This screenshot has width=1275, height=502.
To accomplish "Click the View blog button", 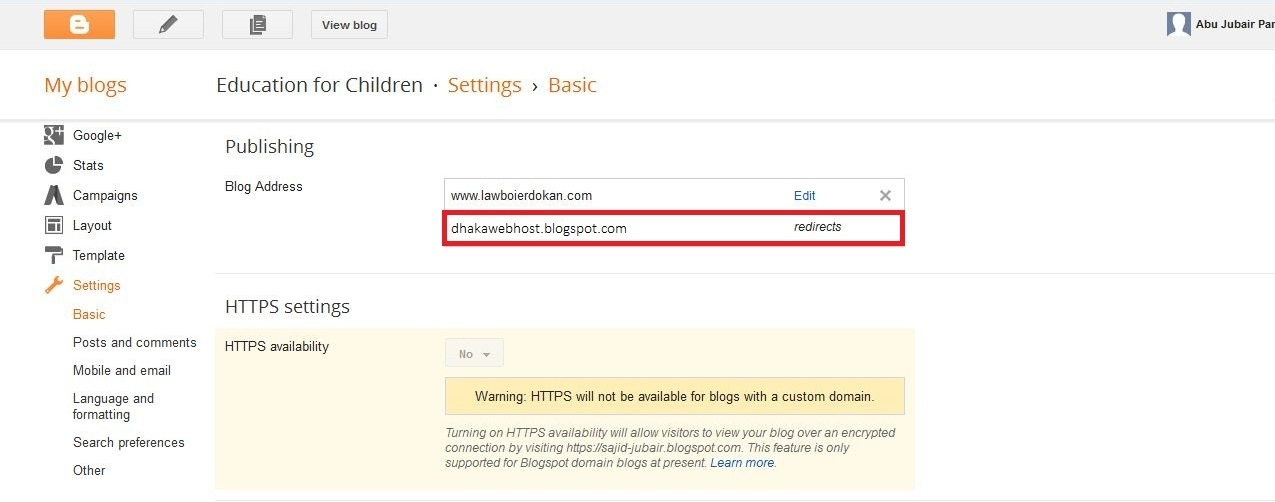I will coord(349,25).
